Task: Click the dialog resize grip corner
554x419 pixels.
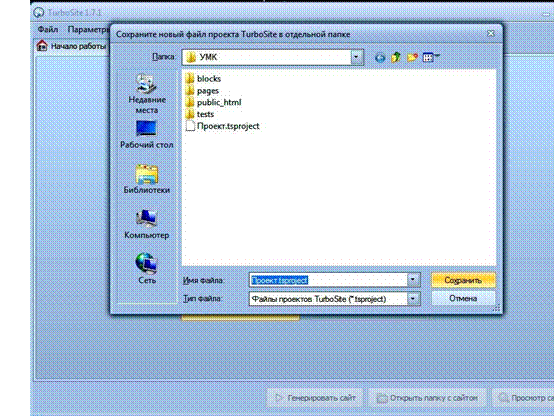Action: 497,308
